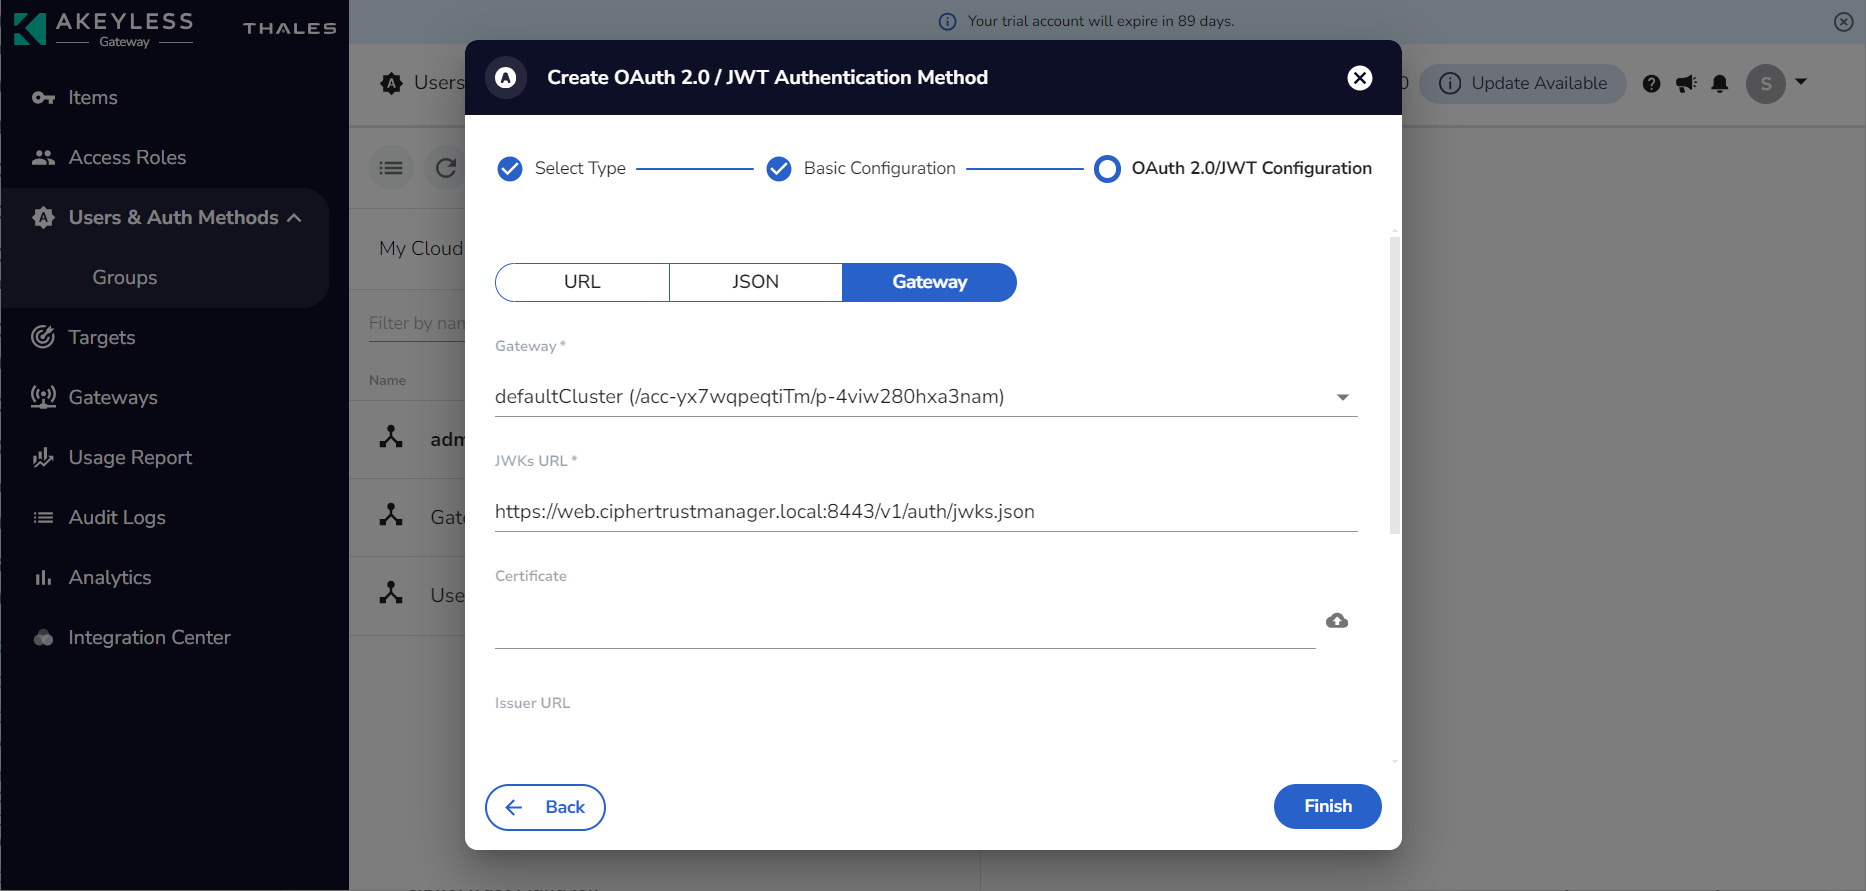Click the JWKs URL input field
The width and height of the screenshot is (1866, 891).
(925, 512)
